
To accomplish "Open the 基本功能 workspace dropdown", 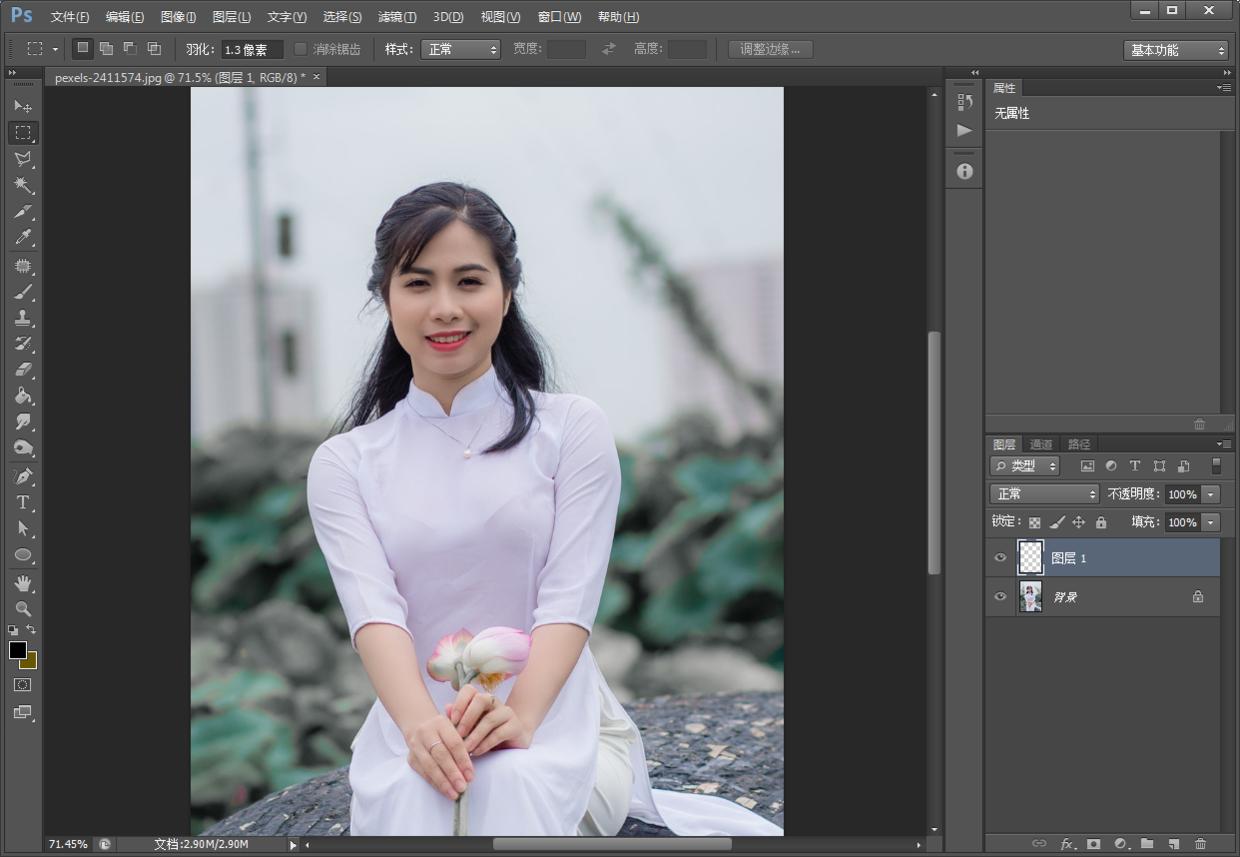I will [x=1175, y=50].
